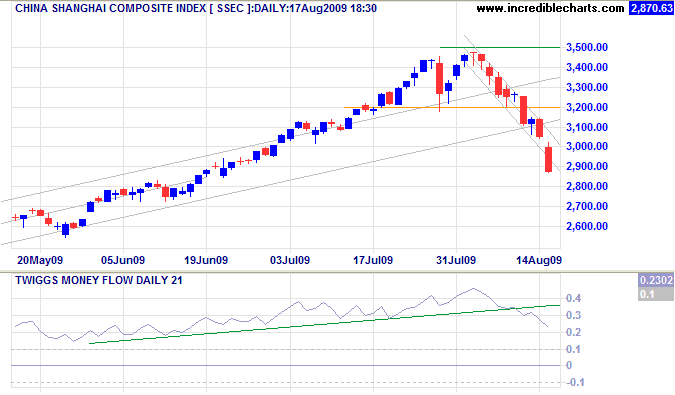Screen dimensions: 675x395
Task: Select the 05Jun09 date label
Action: click(123, 260)
